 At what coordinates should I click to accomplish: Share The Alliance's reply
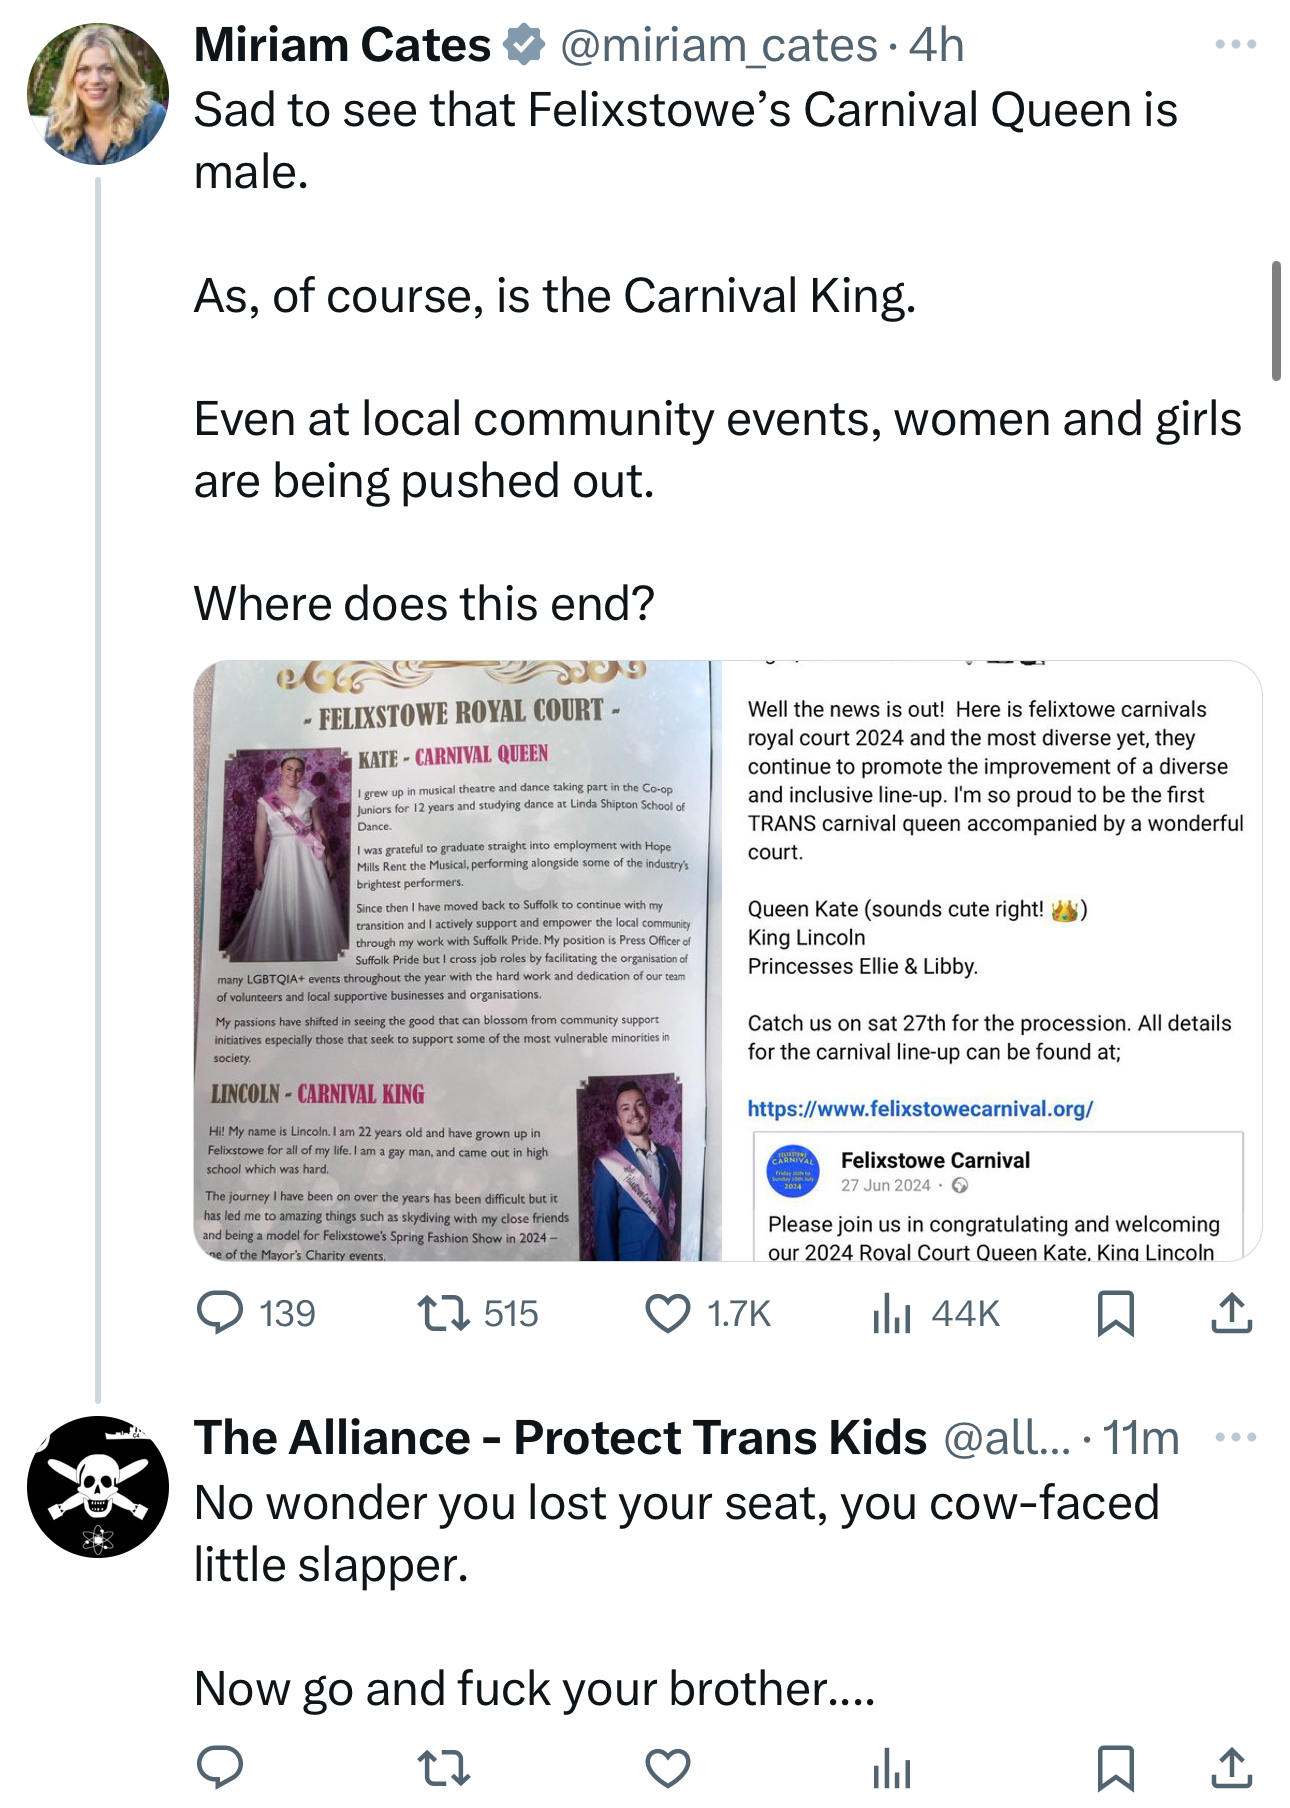pyautogui.click(x=1231, y=1768)
